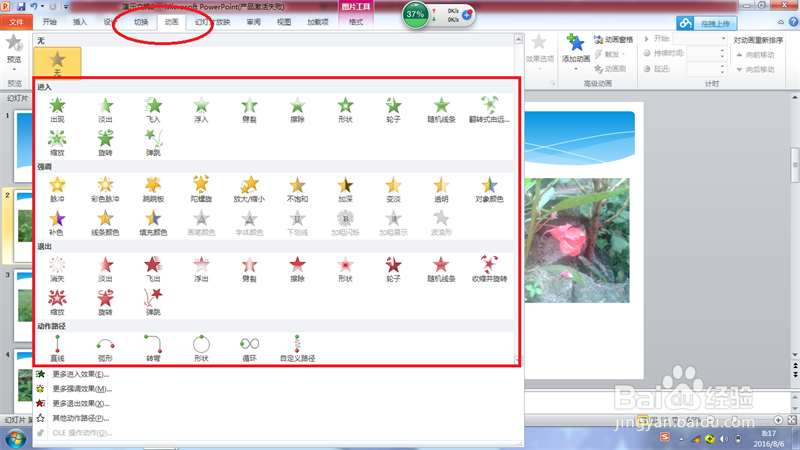Increase the 持续时间 spinner value
This screenshot has width=800, height=450.
tap(722, 50)
